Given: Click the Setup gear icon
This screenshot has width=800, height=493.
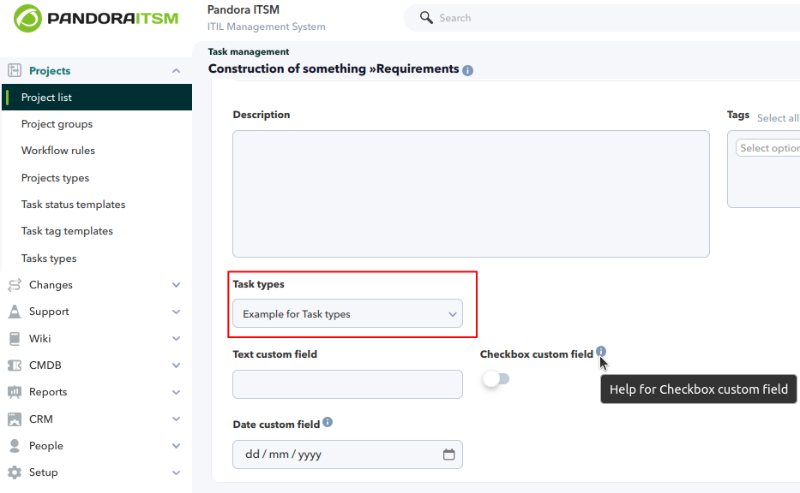Looking at the screenshot, I should click(x=15, y=472).
